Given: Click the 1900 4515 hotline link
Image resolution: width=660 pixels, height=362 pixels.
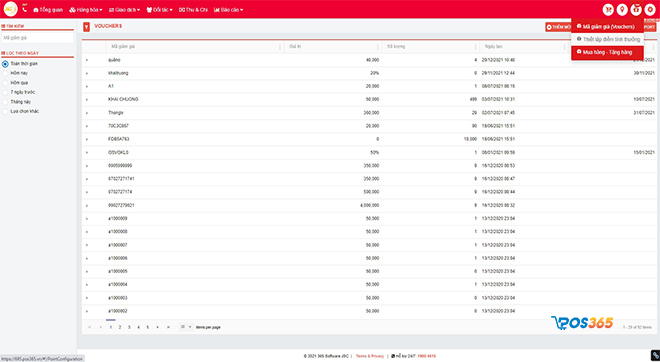Looking at the screenshot, I should [x=426, y=356].
